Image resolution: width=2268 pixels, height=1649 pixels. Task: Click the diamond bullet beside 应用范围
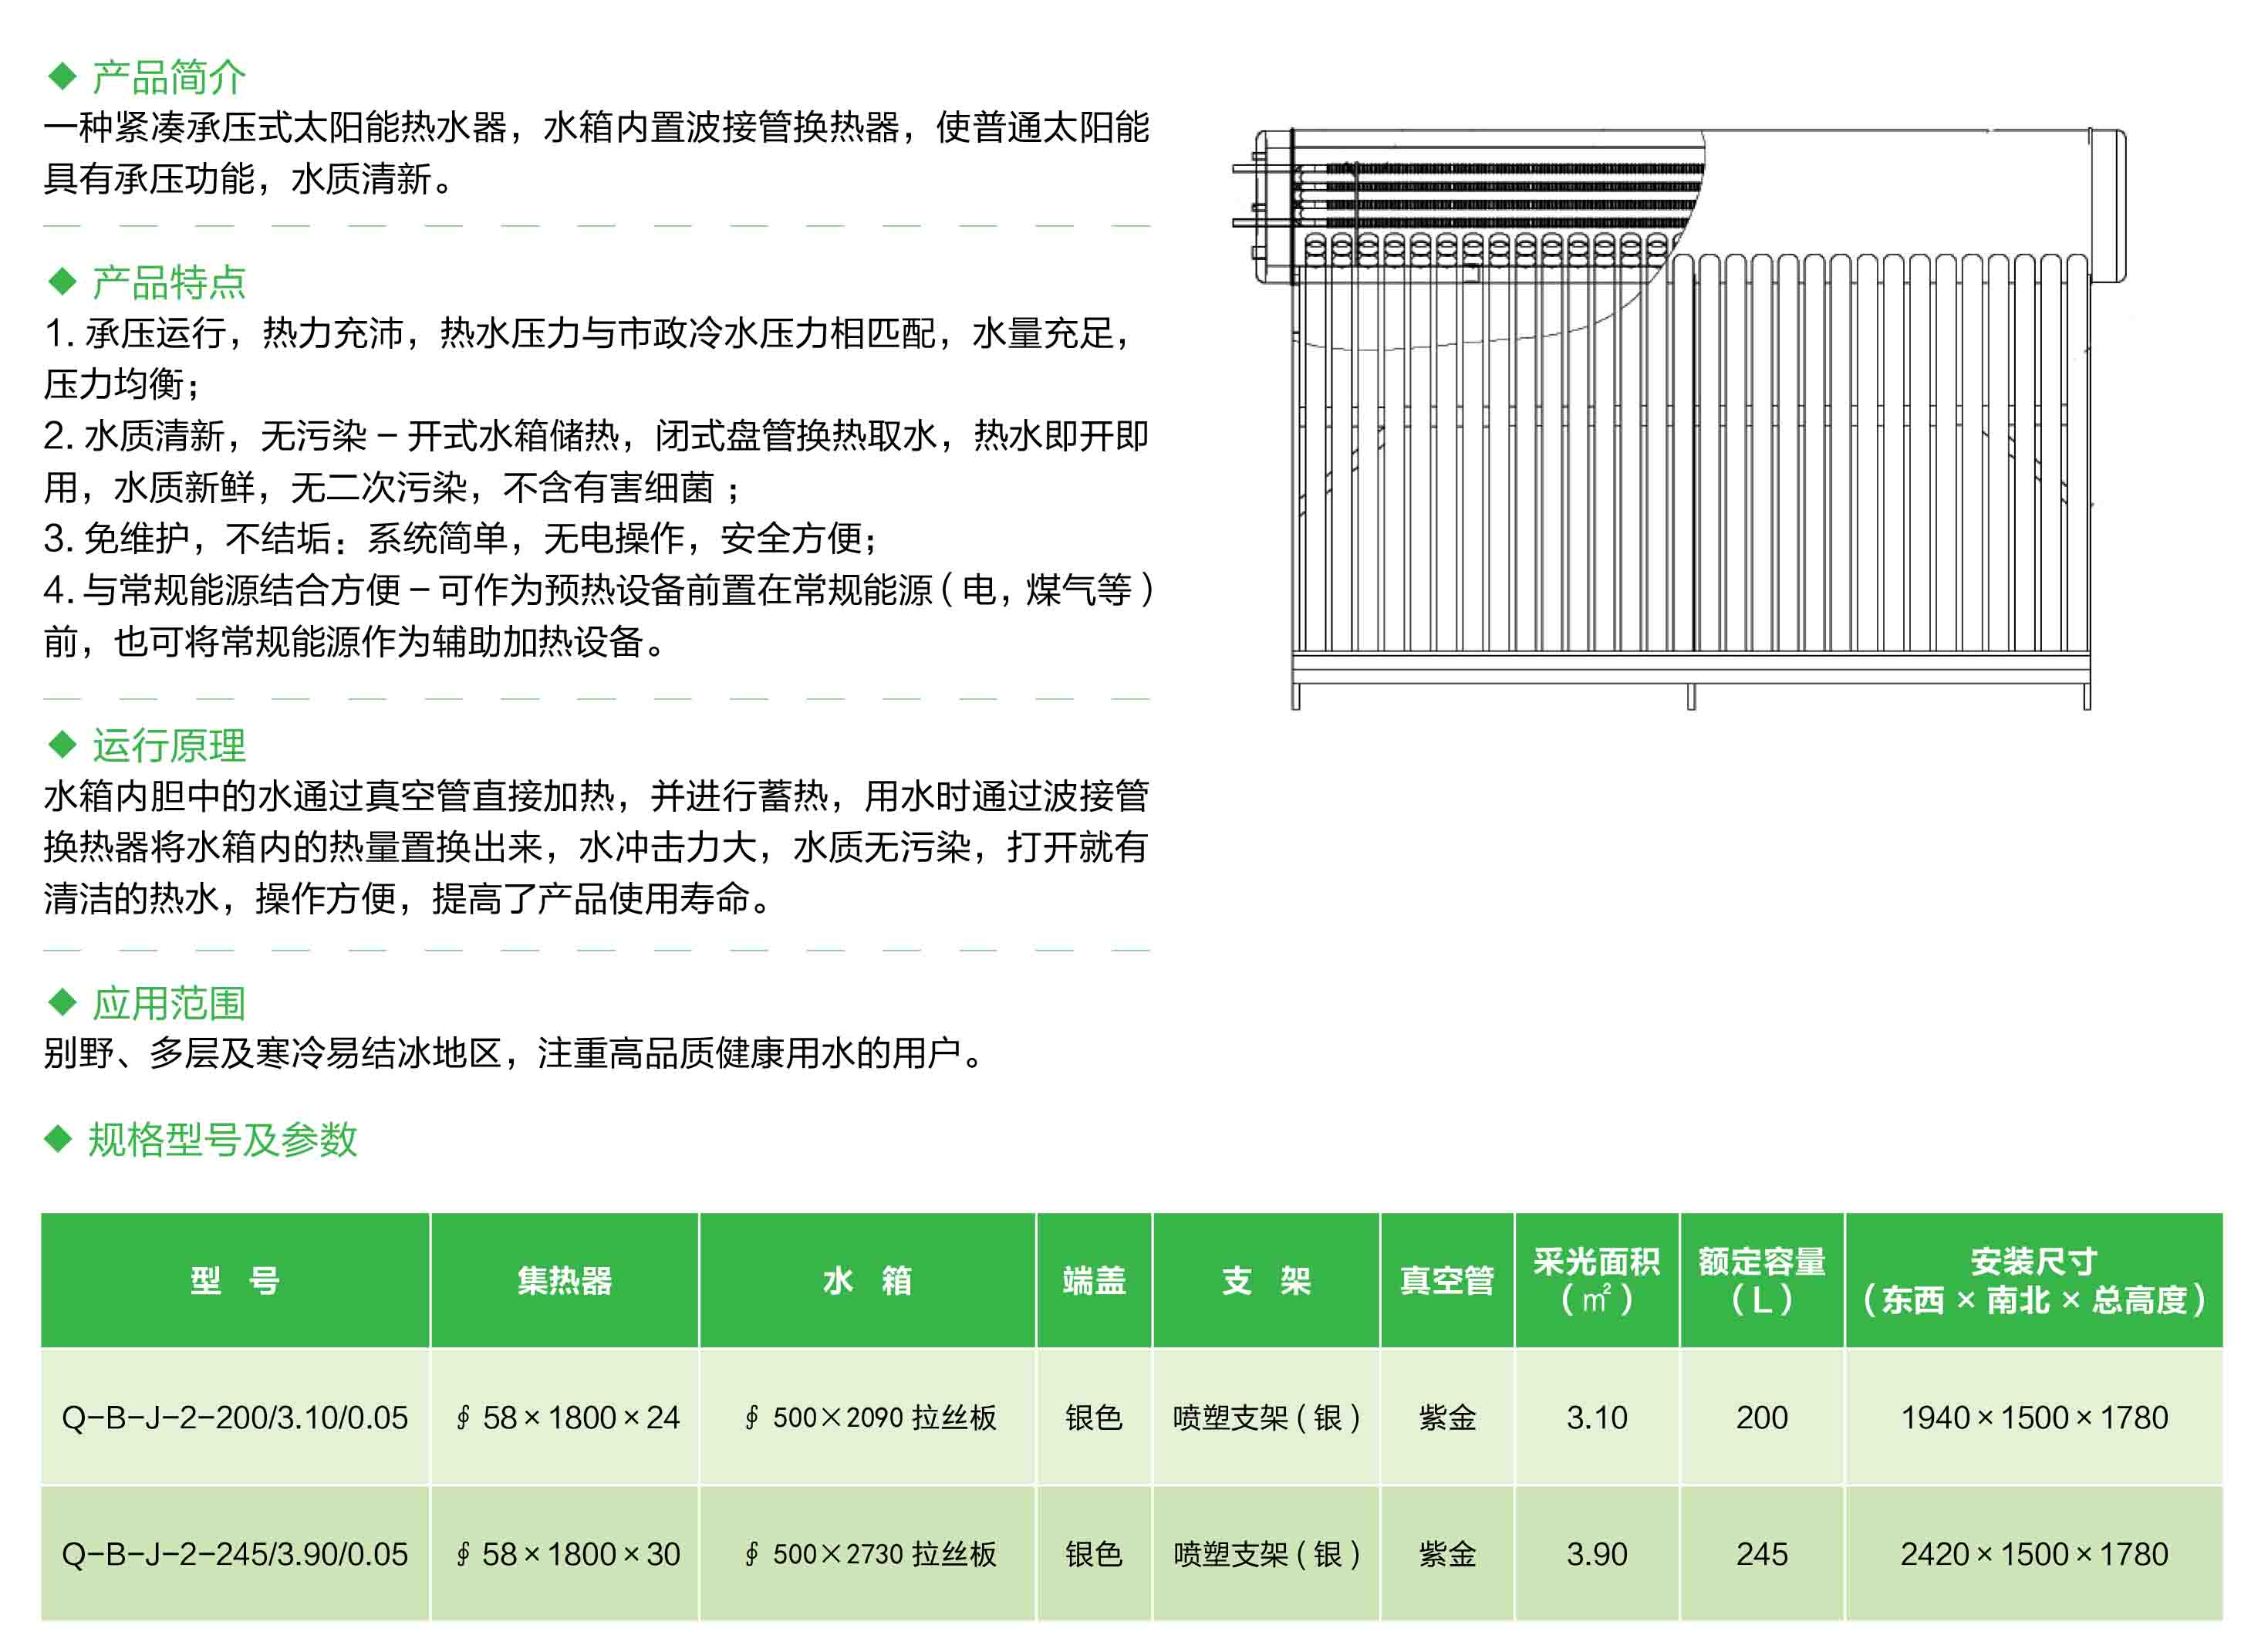(62, 1001)
